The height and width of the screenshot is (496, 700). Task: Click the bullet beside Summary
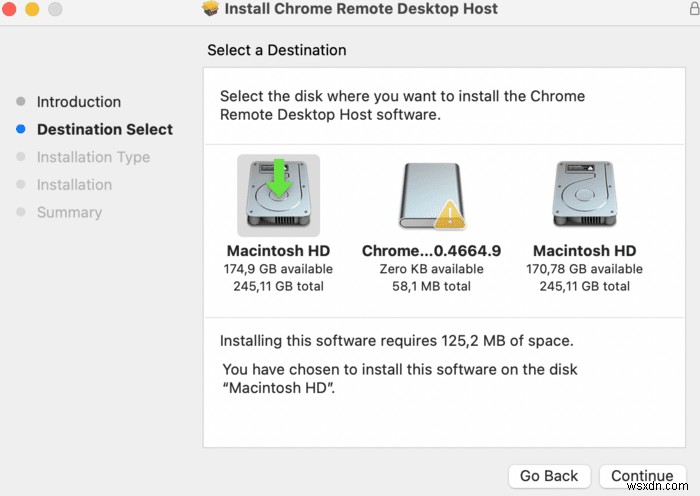22,212
